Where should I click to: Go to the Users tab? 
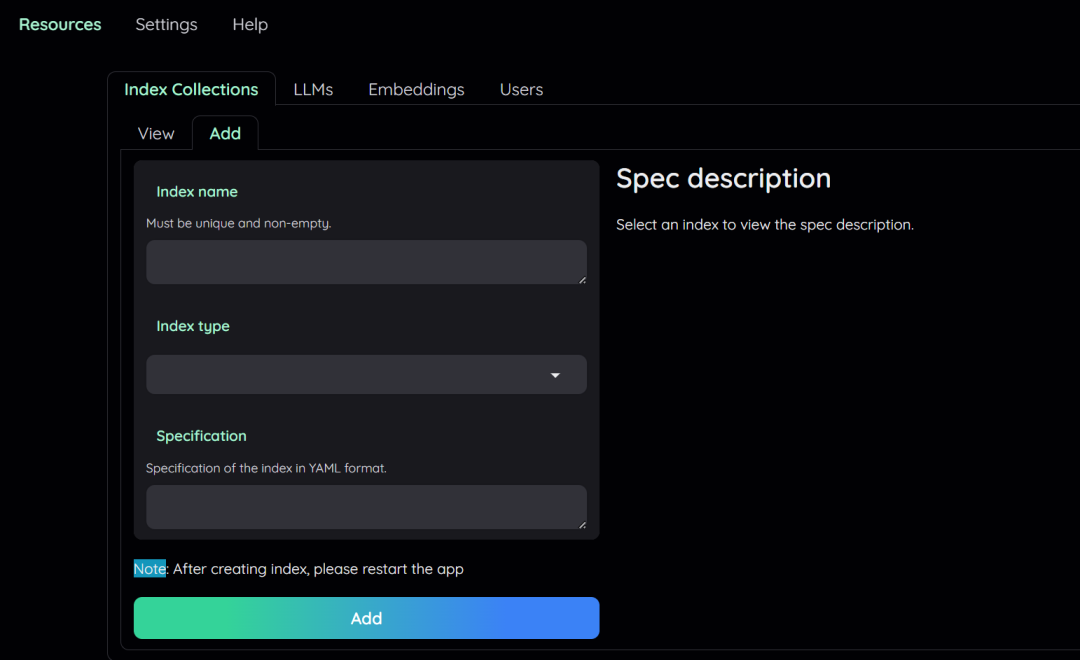click(521, 90)
